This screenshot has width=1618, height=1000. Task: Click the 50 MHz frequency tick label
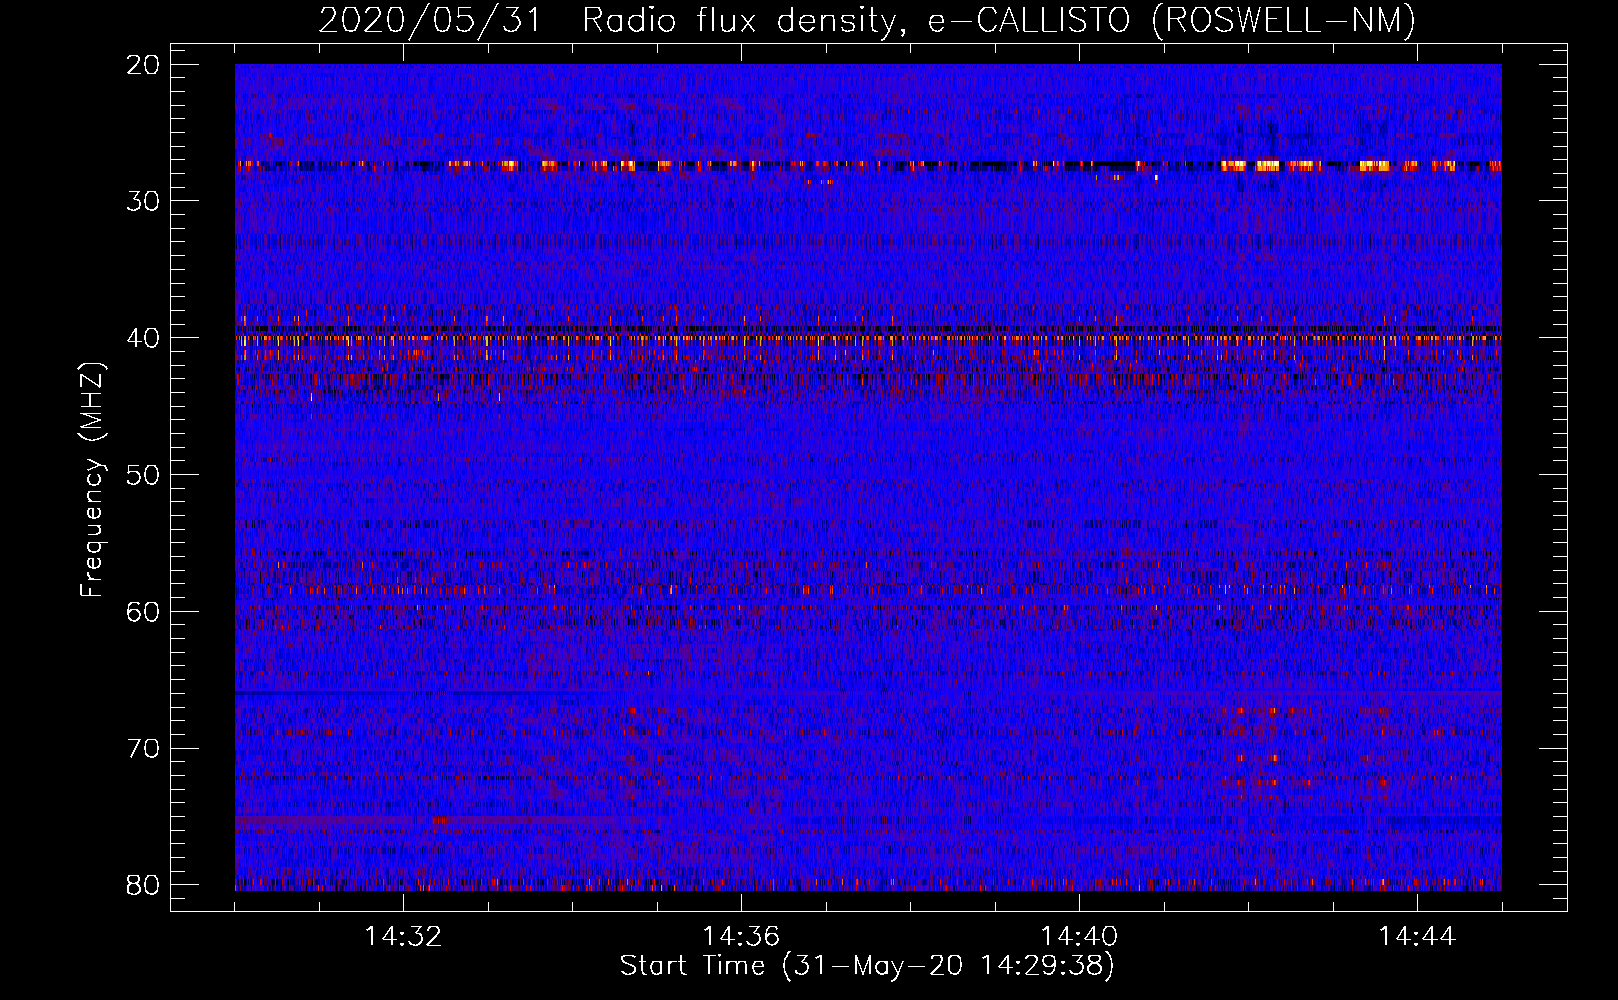click(x=144, y=474)
